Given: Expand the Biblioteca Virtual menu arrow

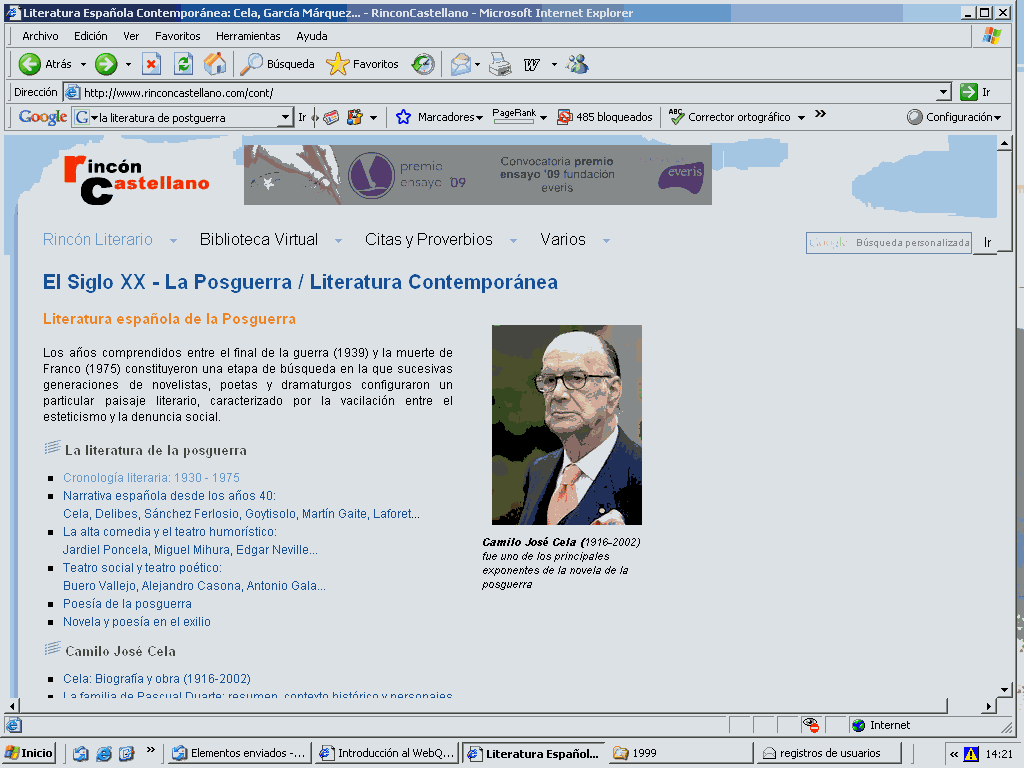Looking at the screenshot, I should pos(338,240).
